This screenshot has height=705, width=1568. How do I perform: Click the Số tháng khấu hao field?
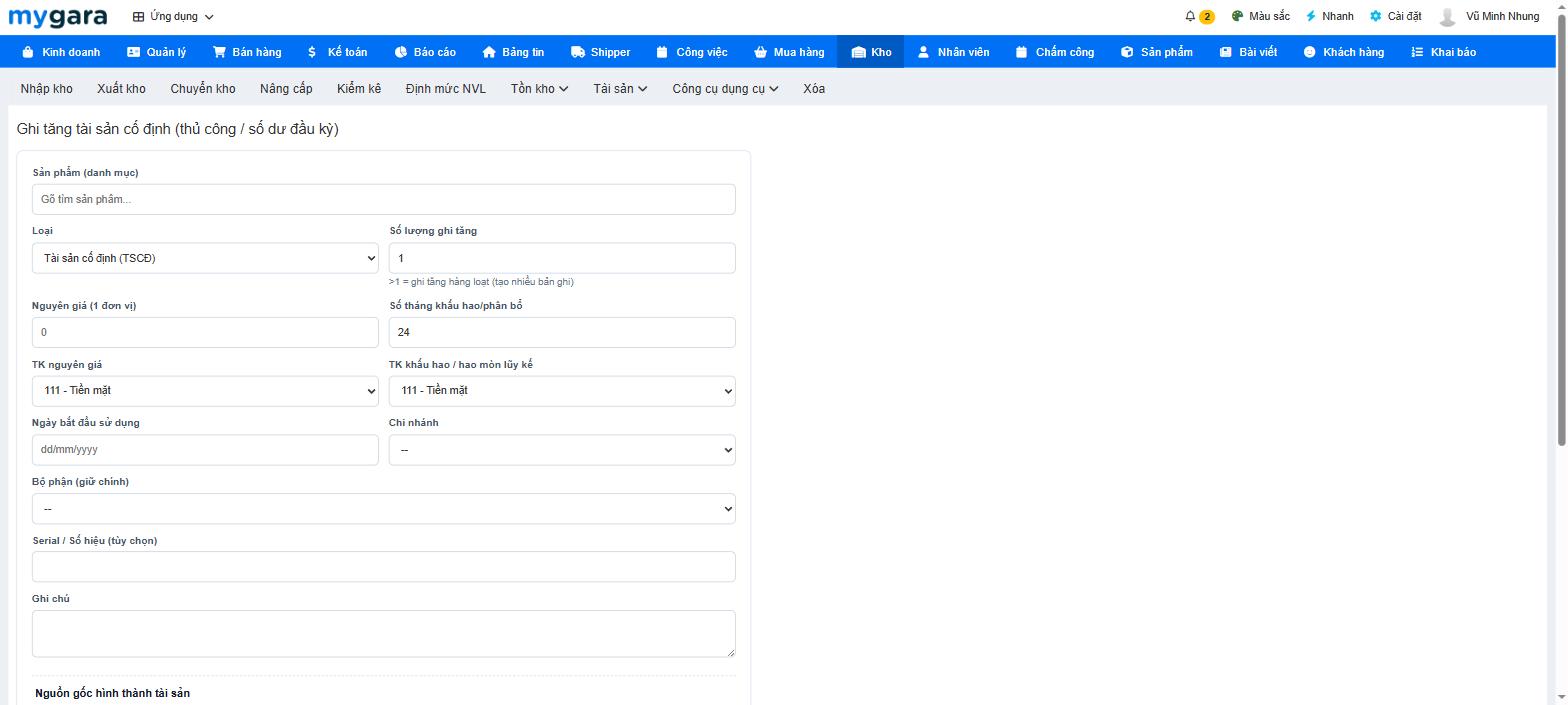pyautogui.click(x=562, y=332)
